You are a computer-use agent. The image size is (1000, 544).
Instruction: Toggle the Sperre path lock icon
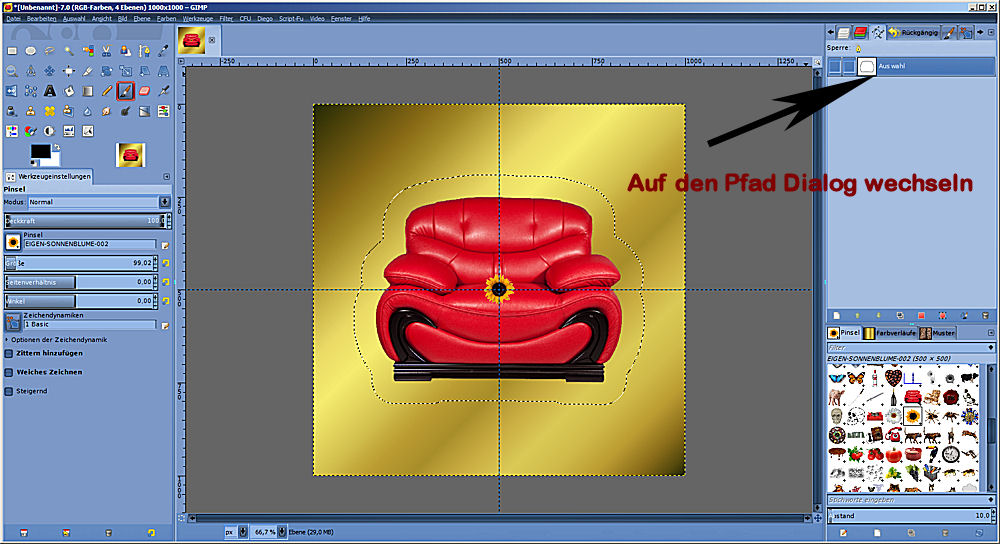(858, 48)
